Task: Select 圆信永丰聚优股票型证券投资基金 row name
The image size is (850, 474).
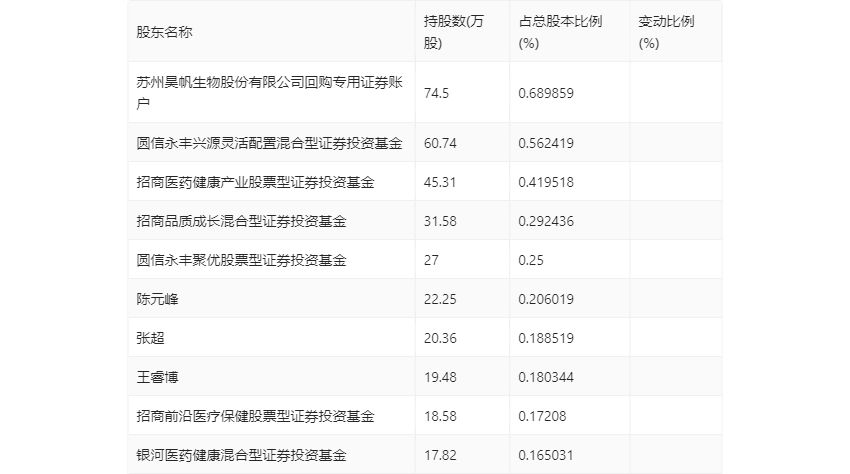Action: [241, 260]
